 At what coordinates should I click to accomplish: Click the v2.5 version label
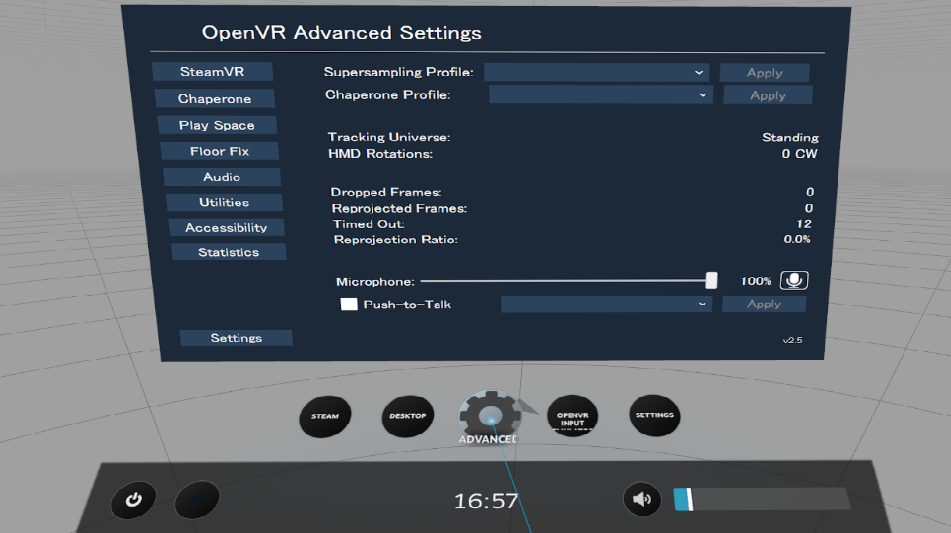[792, 340]
